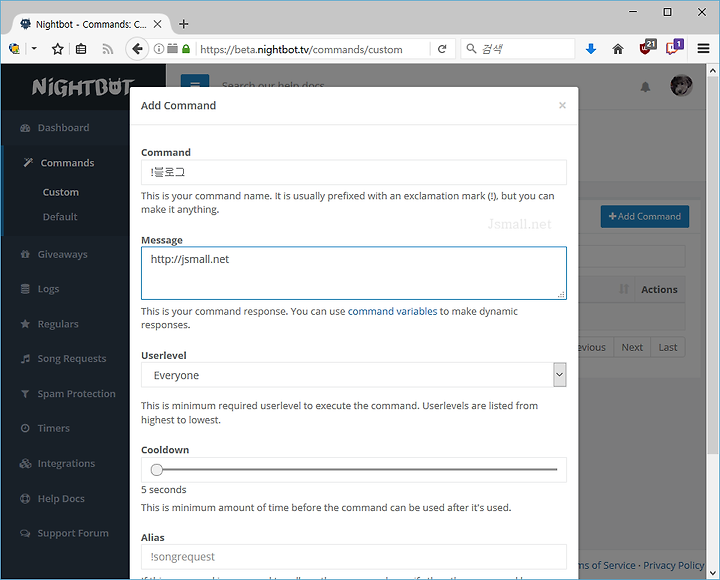Click the RSS feed icon
This screenshot has width=720, height=580.
click(107, 49)
